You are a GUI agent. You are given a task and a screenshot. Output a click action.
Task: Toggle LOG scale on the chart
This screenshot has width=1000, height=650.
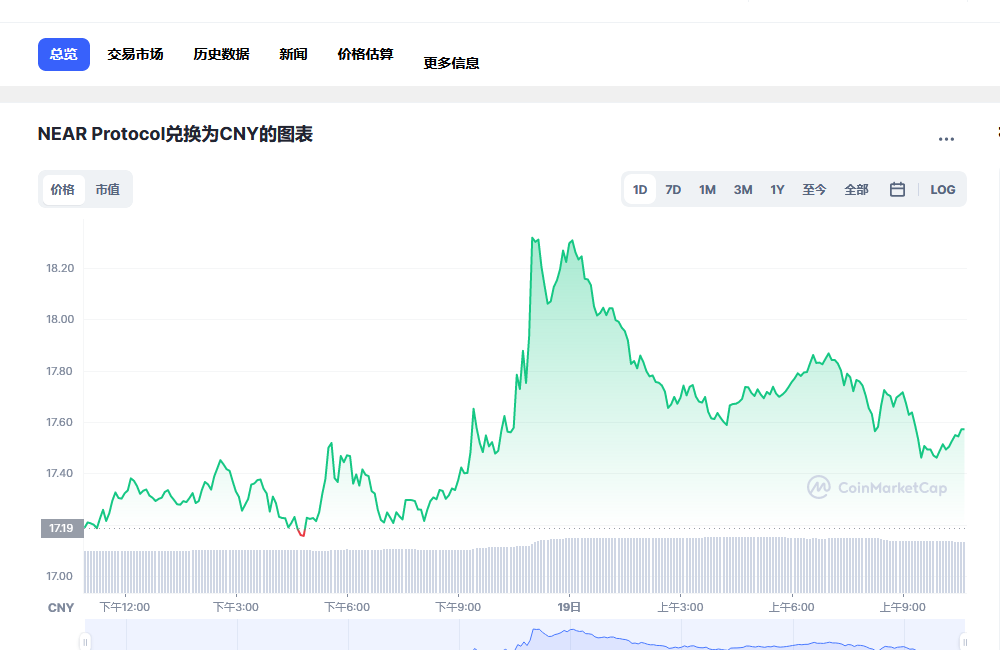(943, 189)
